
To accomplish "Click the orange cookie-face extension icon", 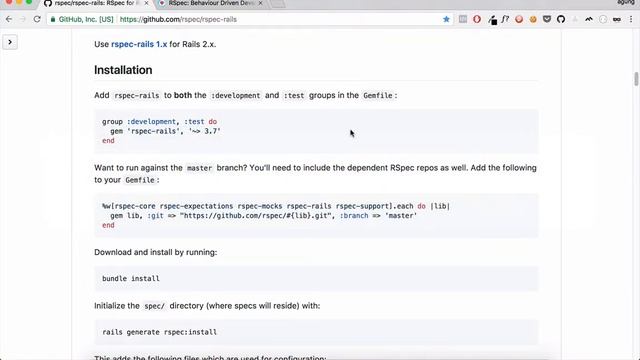I will pyautogui.click(x=533, y=19).
